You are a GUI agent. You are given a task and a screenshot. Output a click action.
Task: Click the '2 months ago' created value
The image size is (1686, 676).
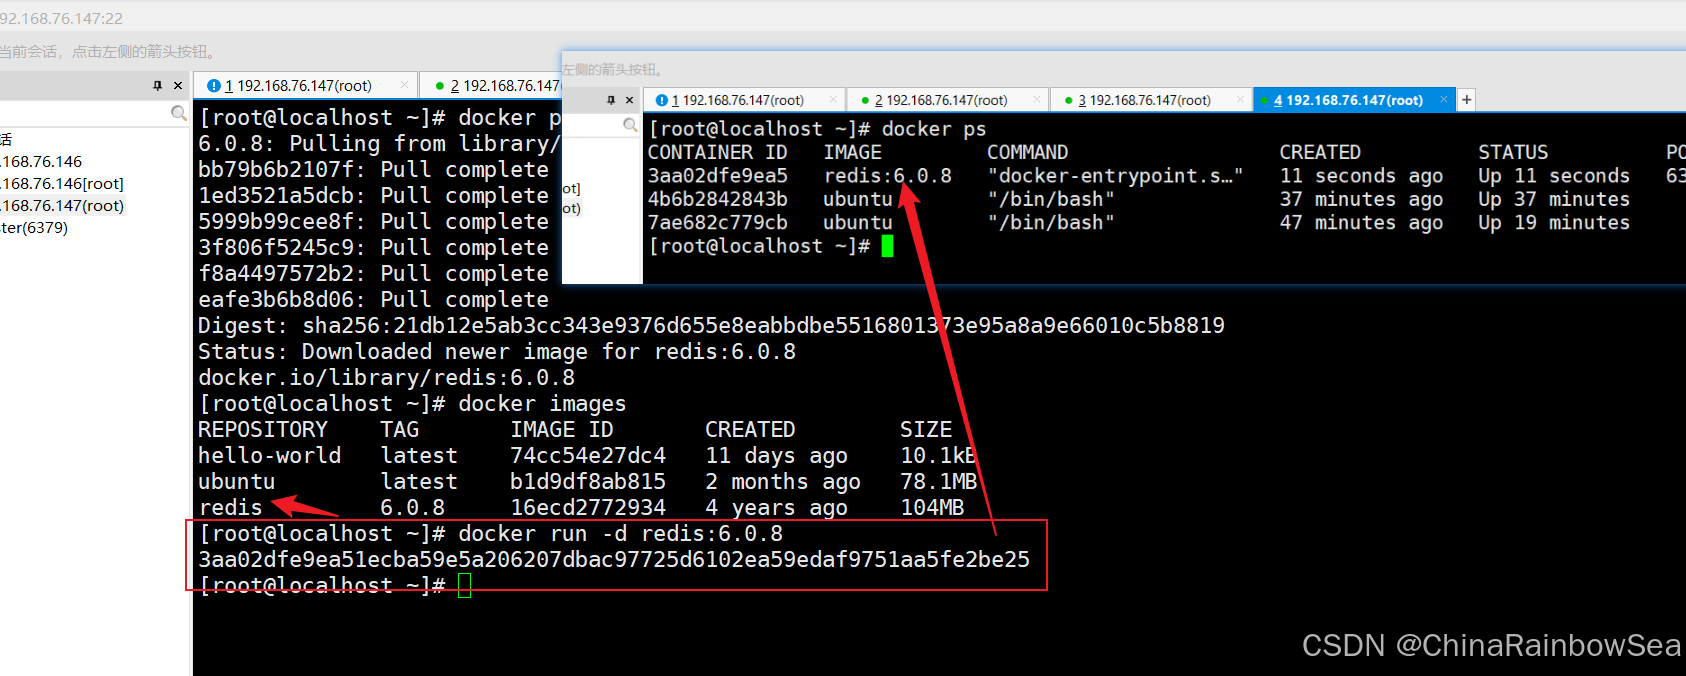pyautogui.click(x=783, y=482)
